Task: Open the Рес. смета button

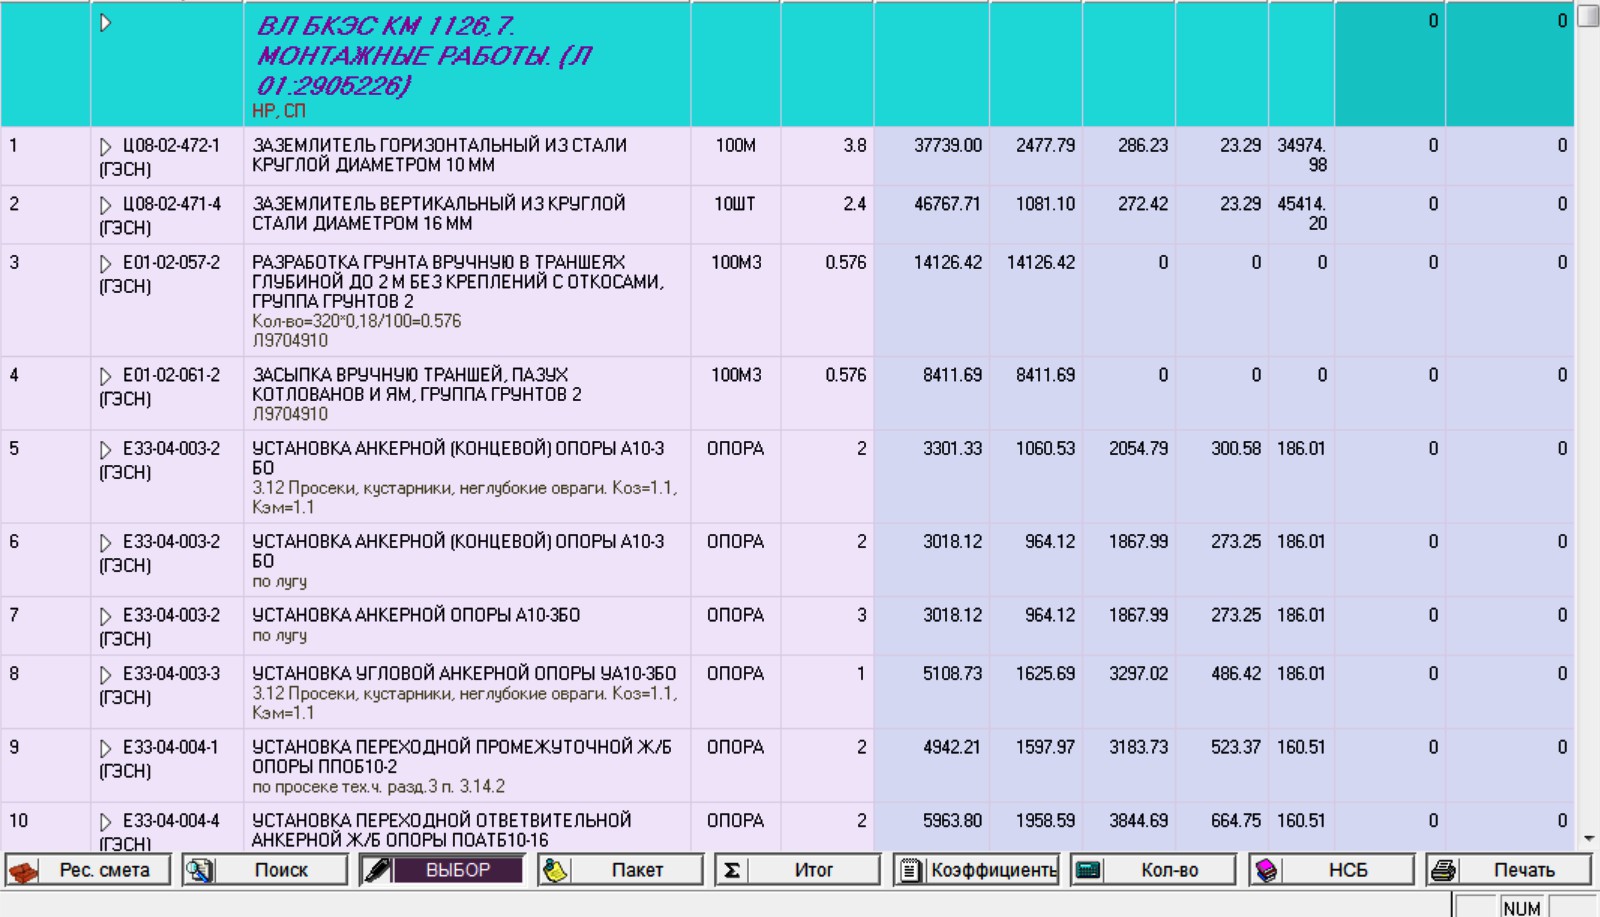Action: [88, 870]
